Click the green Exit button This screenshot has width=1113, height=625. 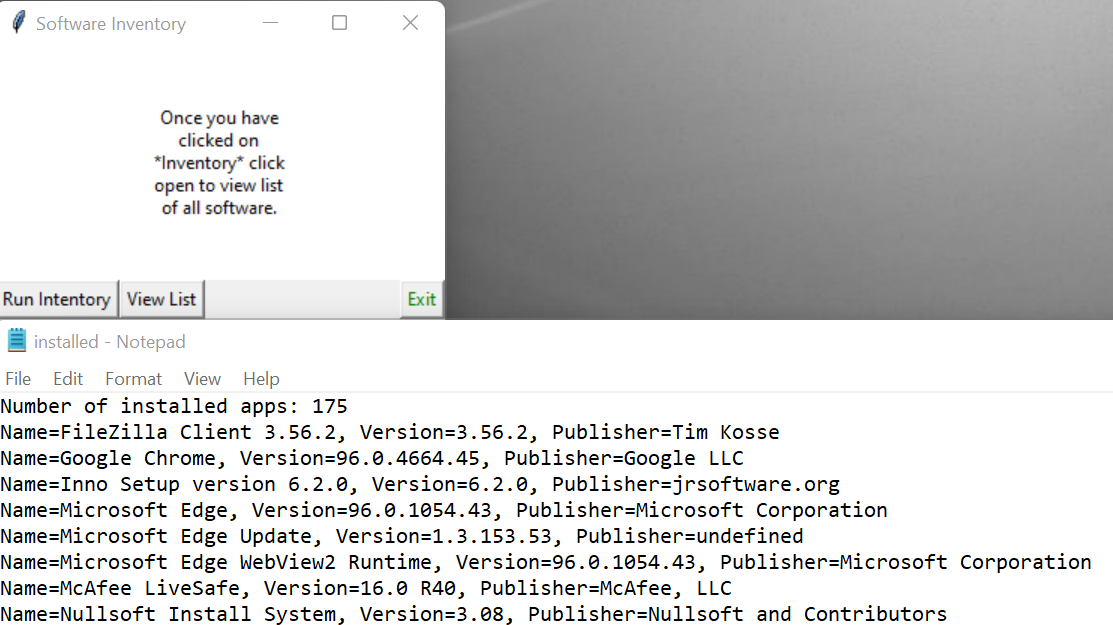[421, 299]
